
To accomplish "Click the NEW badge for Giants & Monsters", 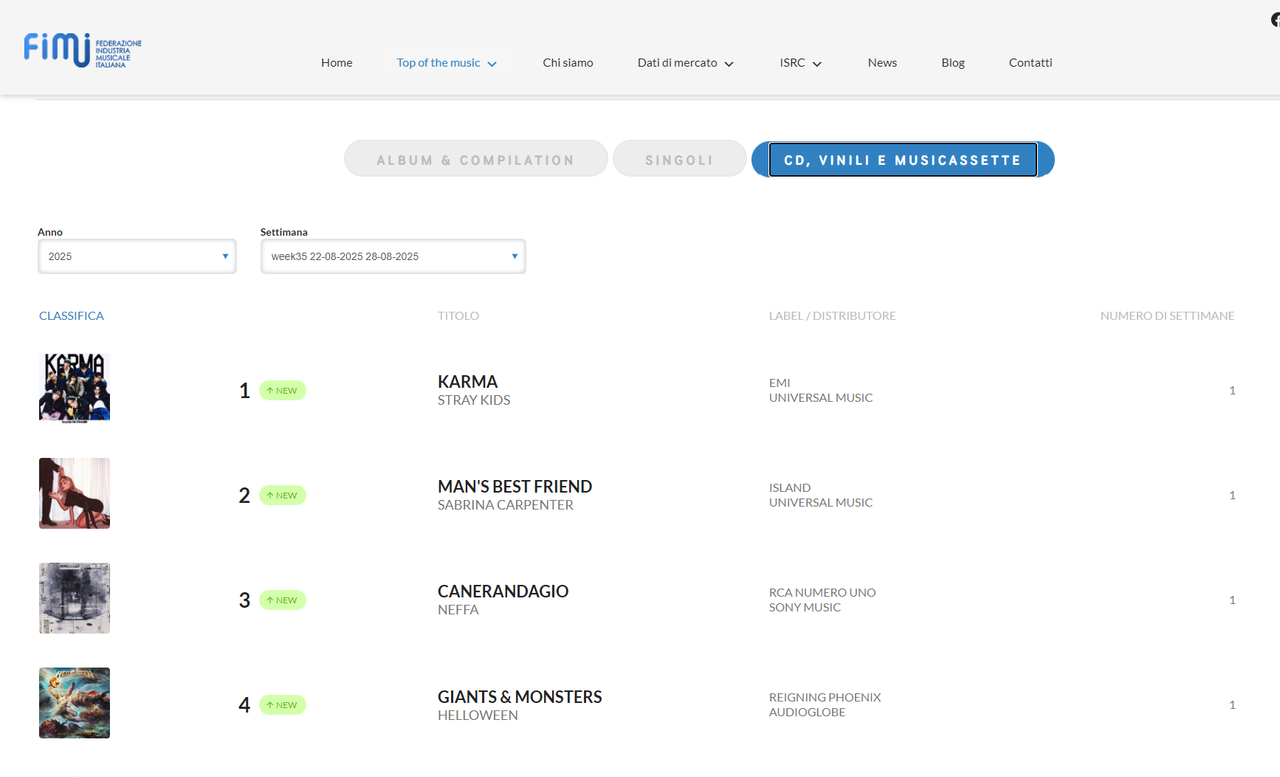I will pos(282,705).
